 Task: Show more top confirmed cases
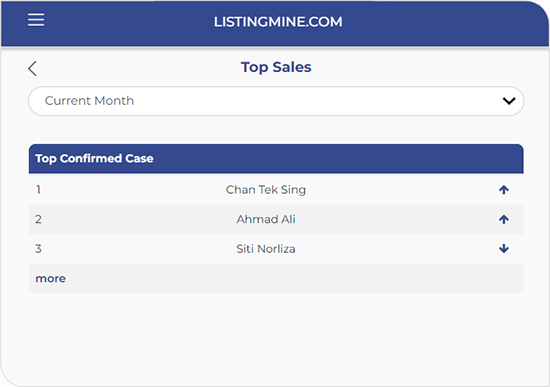tap(51, 279)
